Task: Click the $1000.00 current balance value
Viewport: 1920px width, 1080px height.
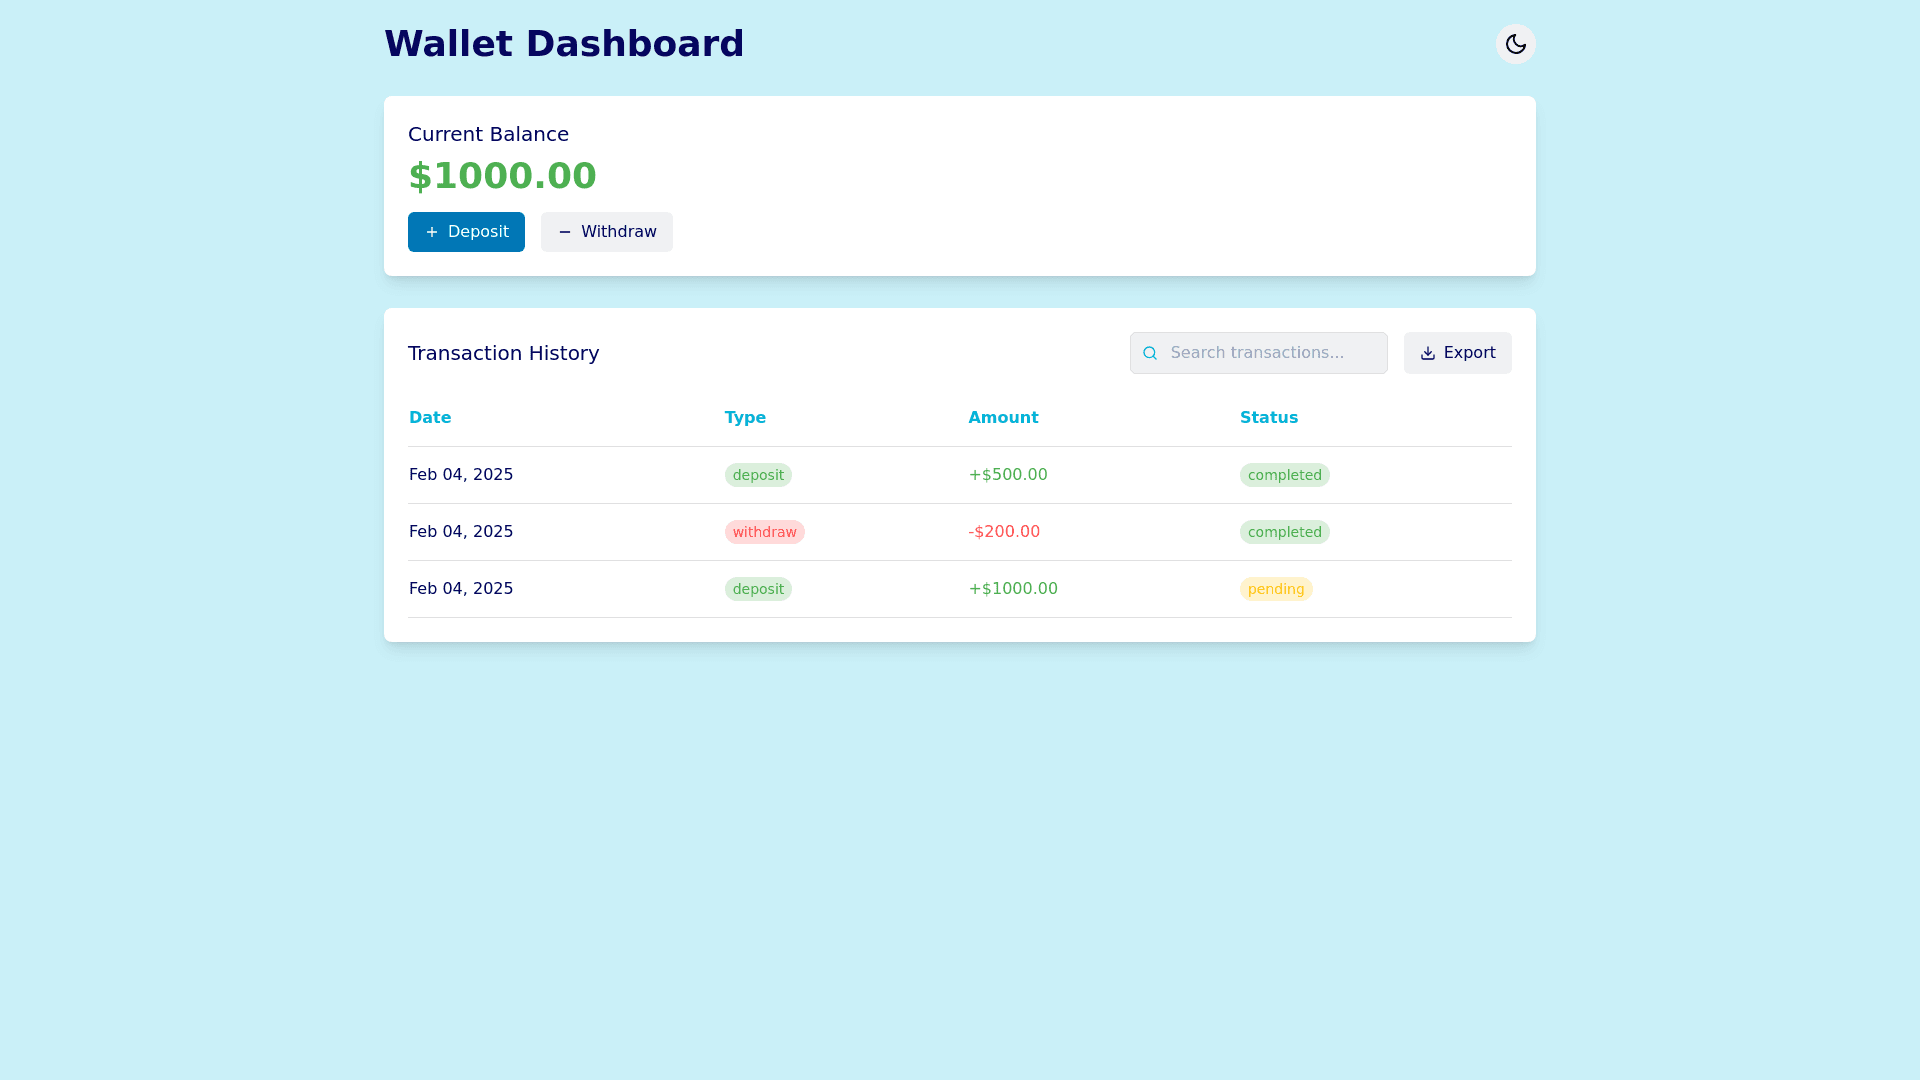Action: 502,176
